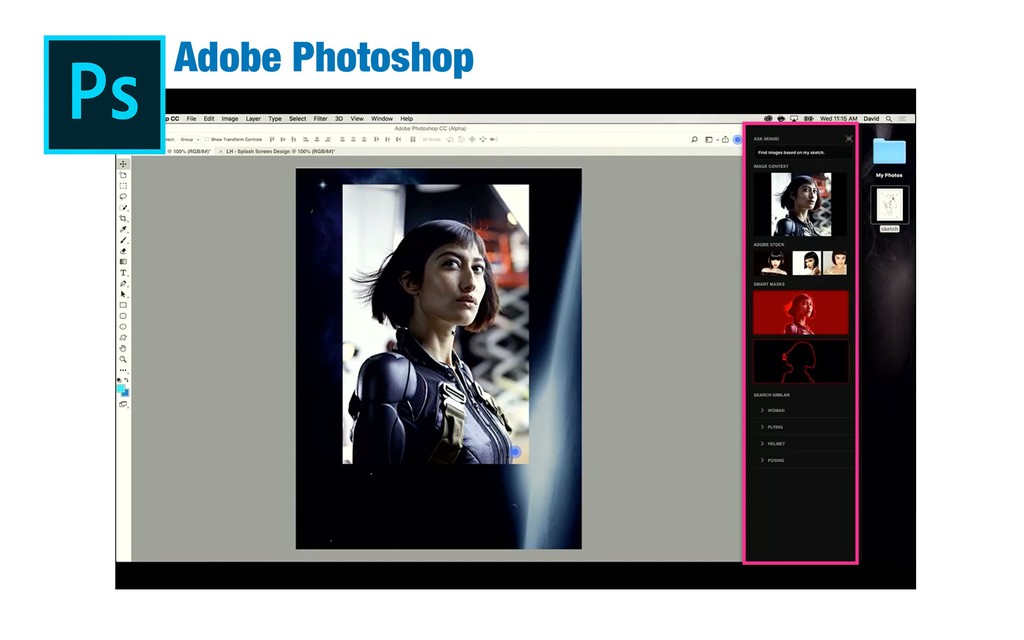Screen dimensions: 1024x640
Task: Click the distribute spacing icon in options bar
Action: click(x=413, y=139)
